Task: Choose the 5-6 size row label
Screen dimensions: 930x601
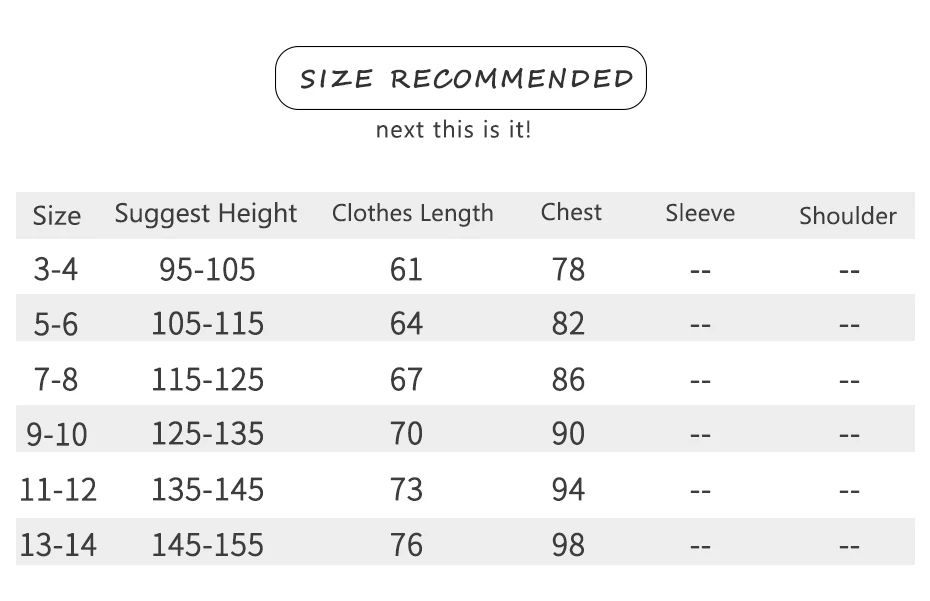Action: pyautogui.click(x=56, y=324)
